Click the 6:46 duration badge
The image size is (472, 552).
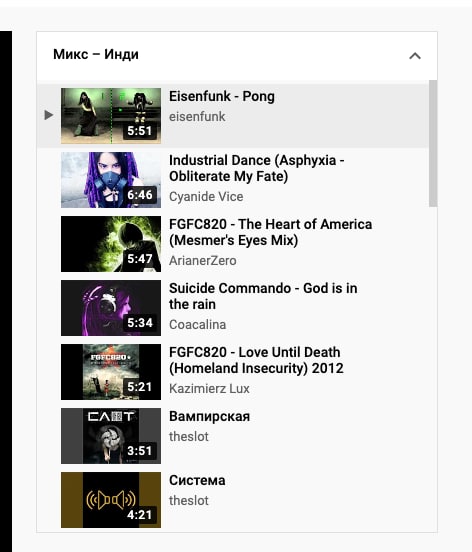[x=140, y=195]
